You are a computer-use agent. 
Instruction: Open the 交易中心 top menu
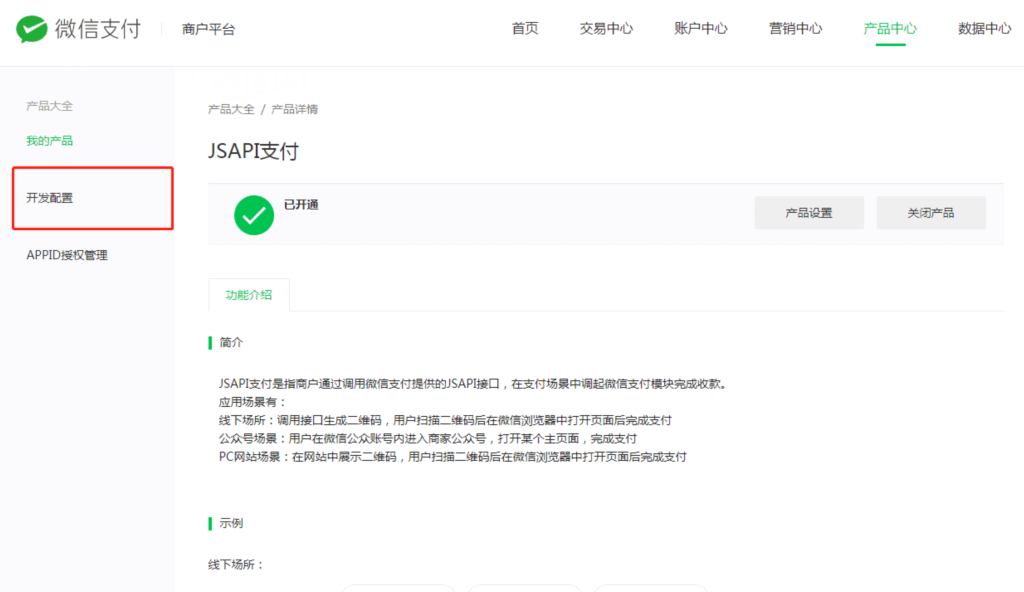(607, 28)
